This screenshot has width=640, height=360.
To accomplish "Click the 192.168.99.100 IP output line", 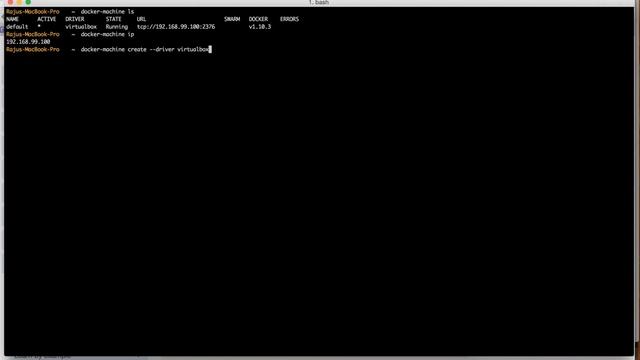I will [x=28, y=42].
